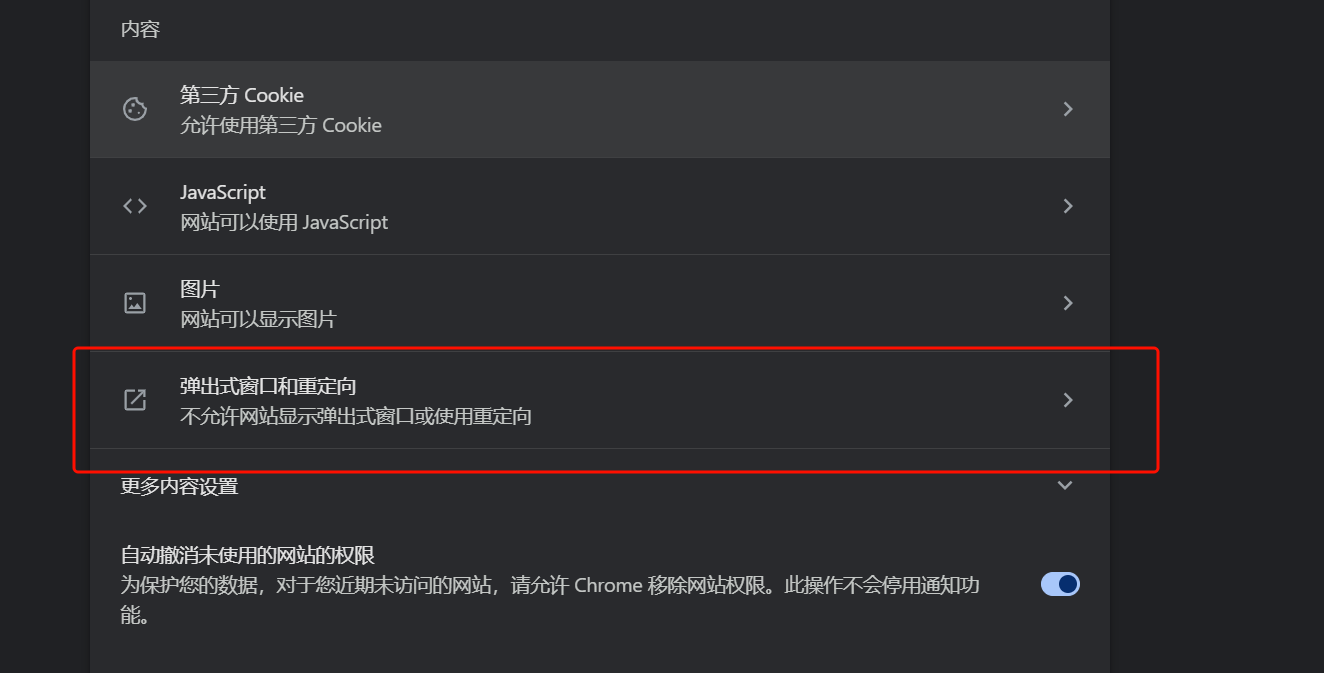Click the 更多内容设置 label
The height and width of the screenshot is (673, 1324).
(179, 487)
